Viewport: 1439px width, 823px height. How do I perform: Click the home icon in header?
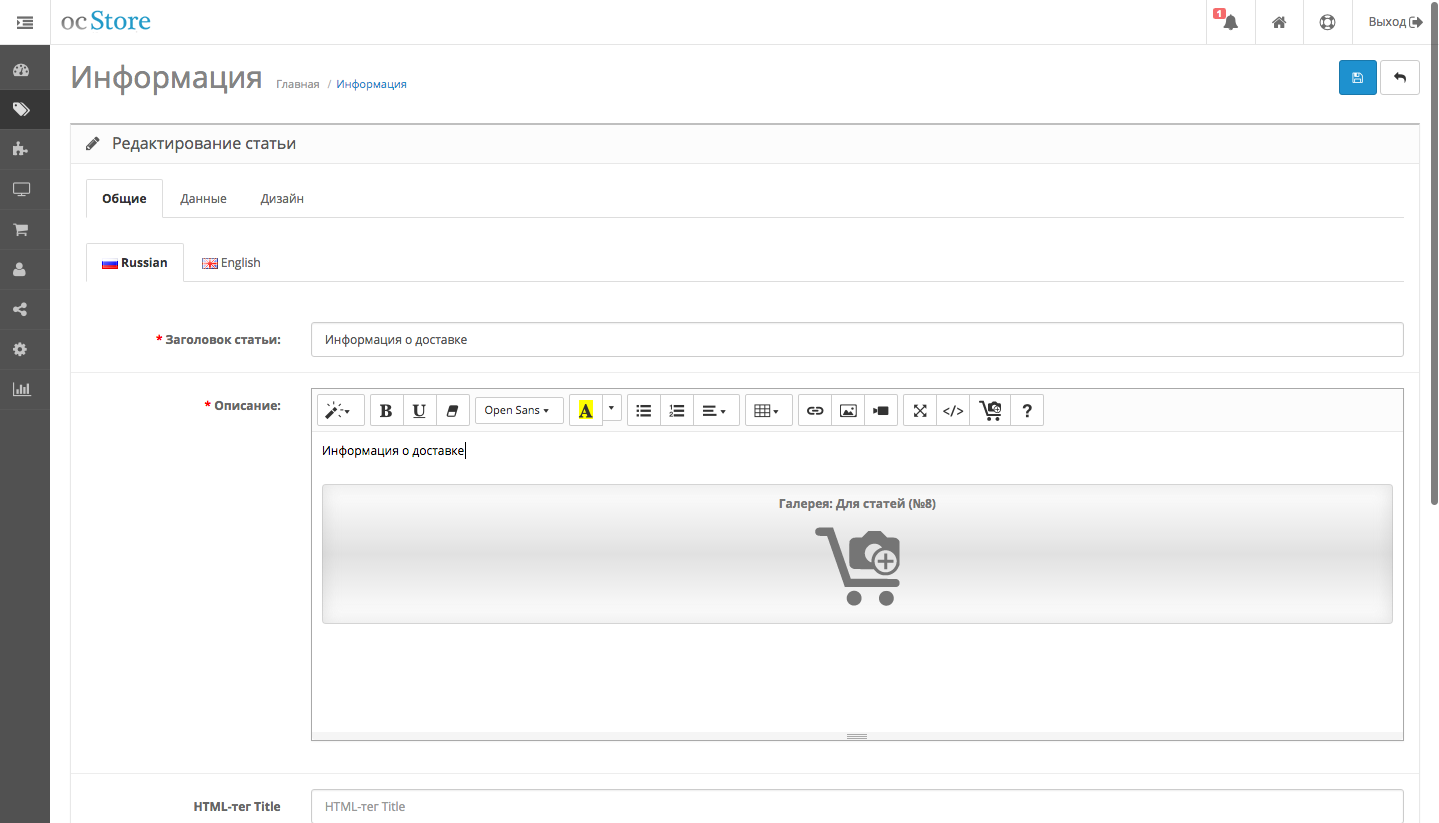point(1279,22)
